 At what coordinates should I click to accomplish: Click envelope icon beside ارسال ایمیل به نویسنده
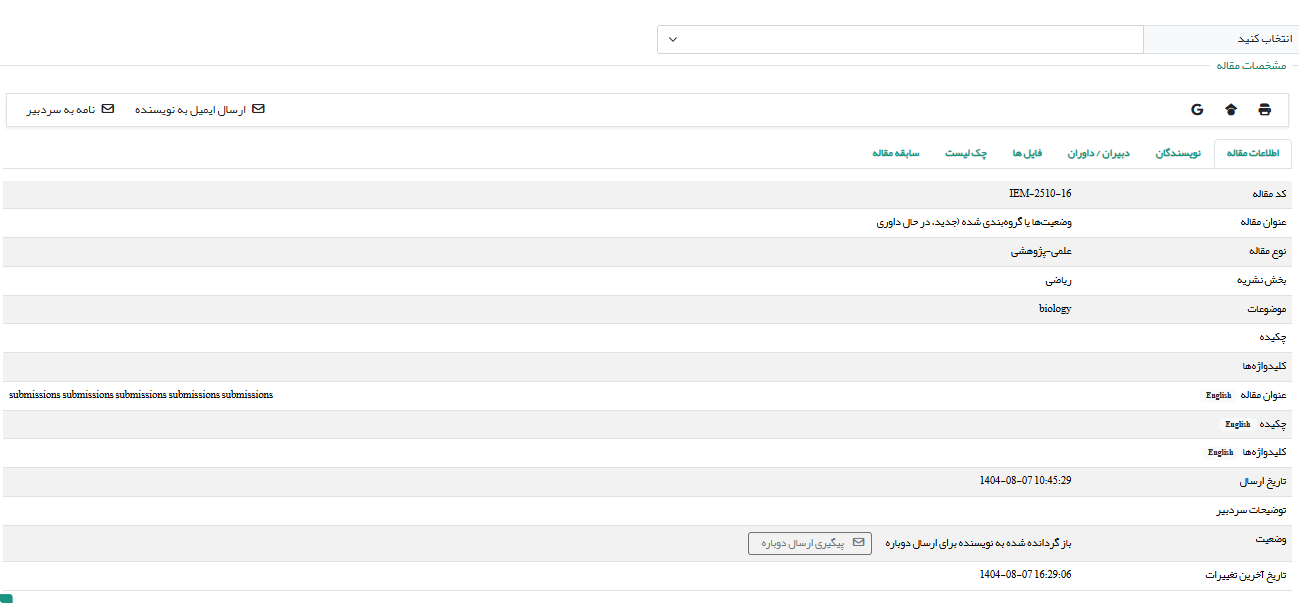[x=258, y=109]
